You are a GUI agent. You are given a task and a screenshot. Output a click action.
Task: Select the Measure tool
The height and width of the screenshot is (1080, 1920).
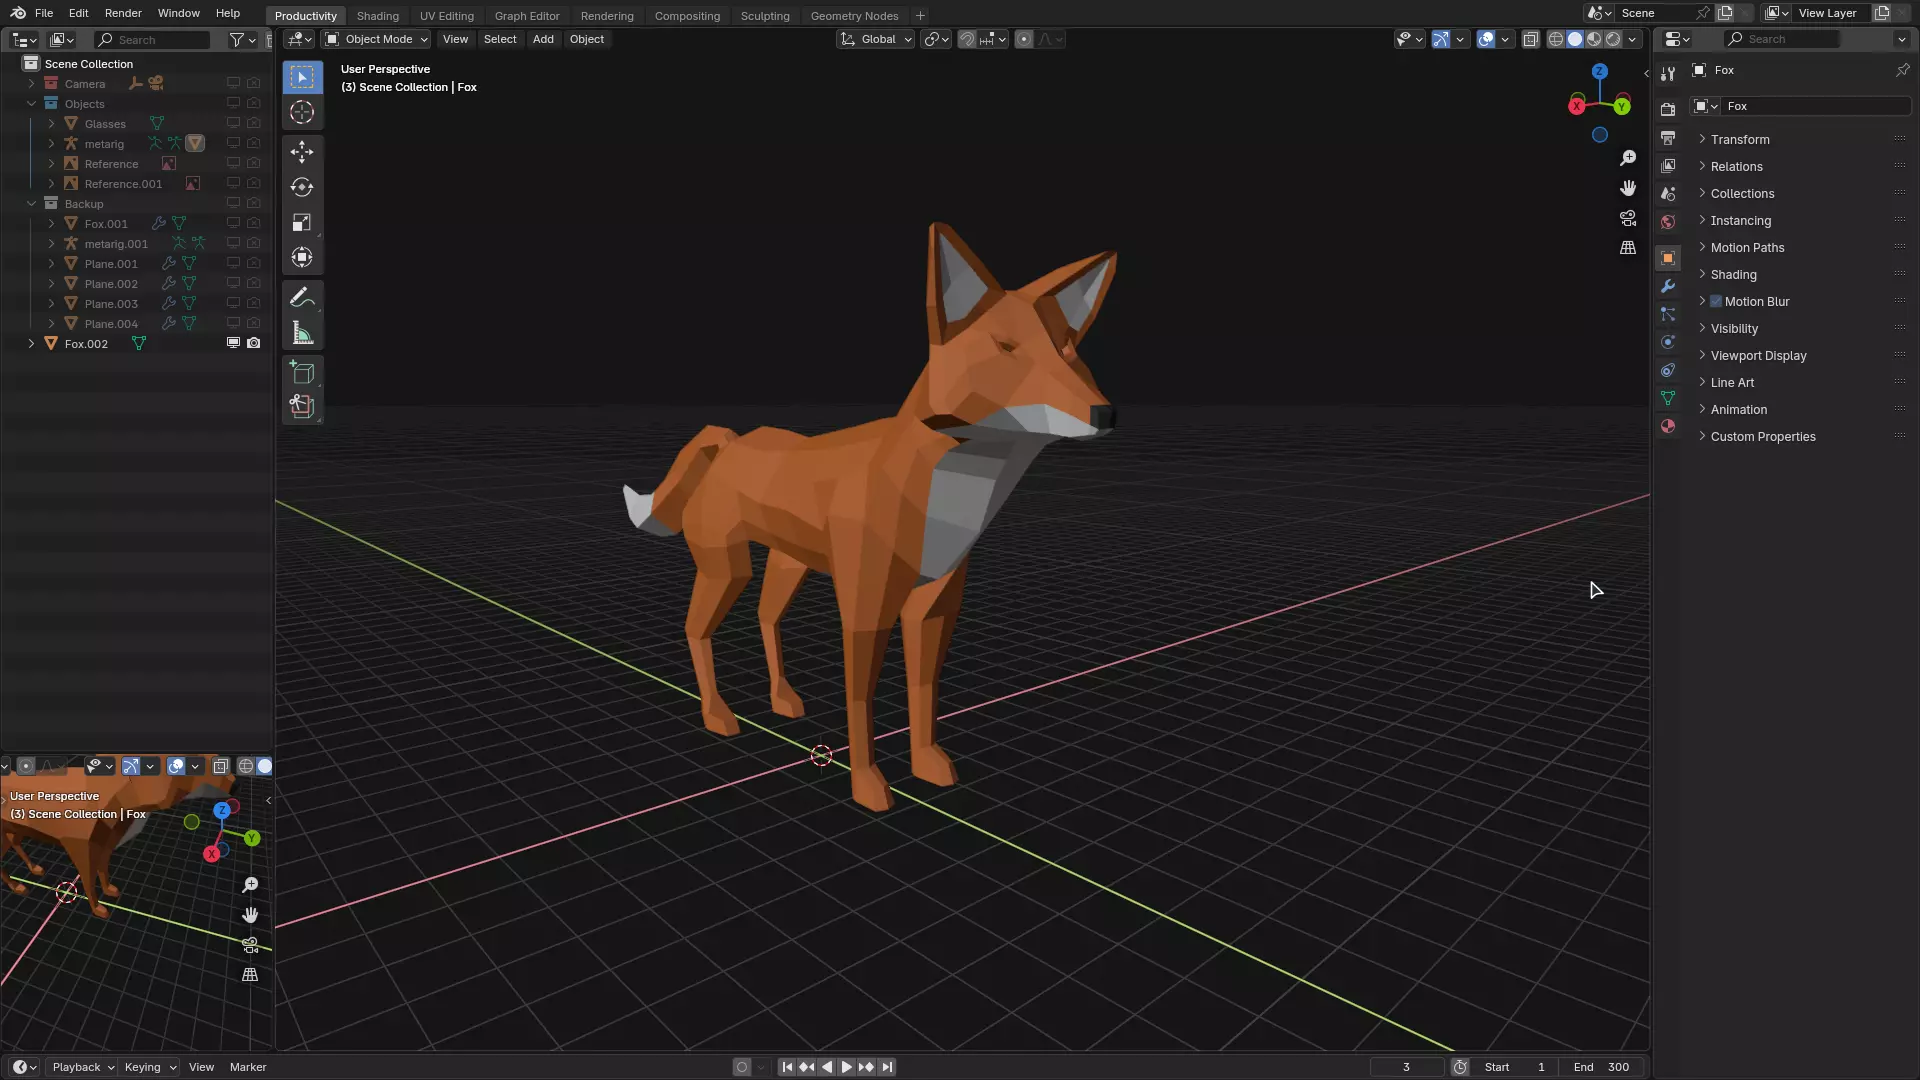tap(302, 333)
